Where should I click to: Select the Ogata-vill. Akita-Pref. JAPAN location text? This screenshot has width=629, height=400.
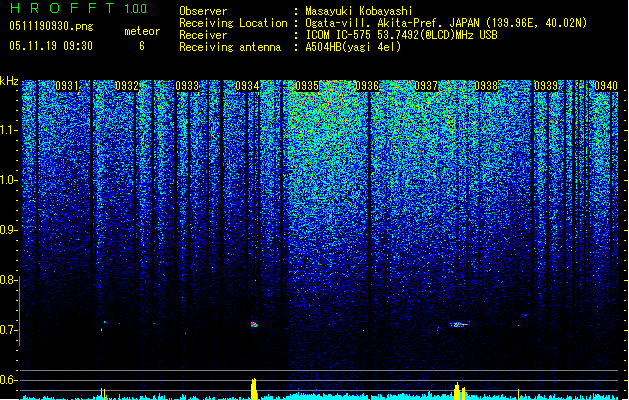click(446, 23)
